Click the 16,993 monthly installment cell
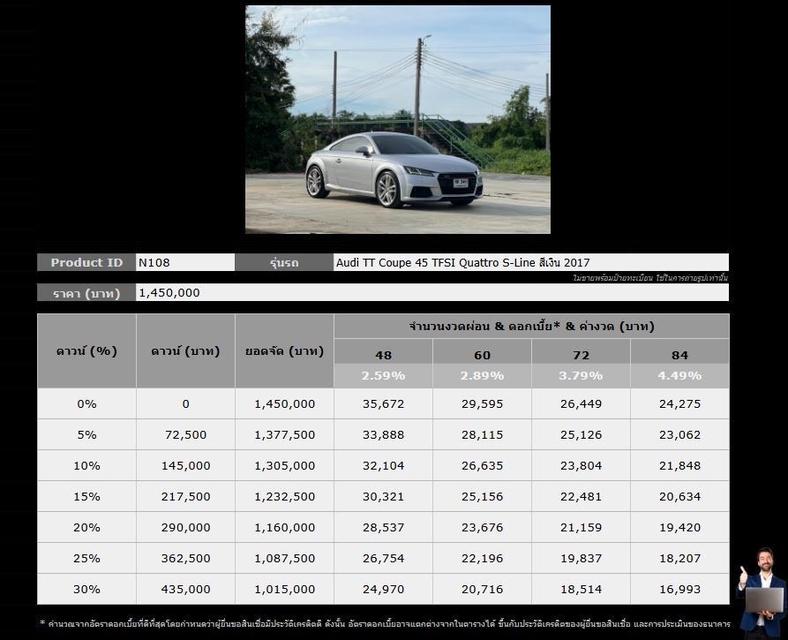This screenshot has height=640, width=788. coord(680,590)
